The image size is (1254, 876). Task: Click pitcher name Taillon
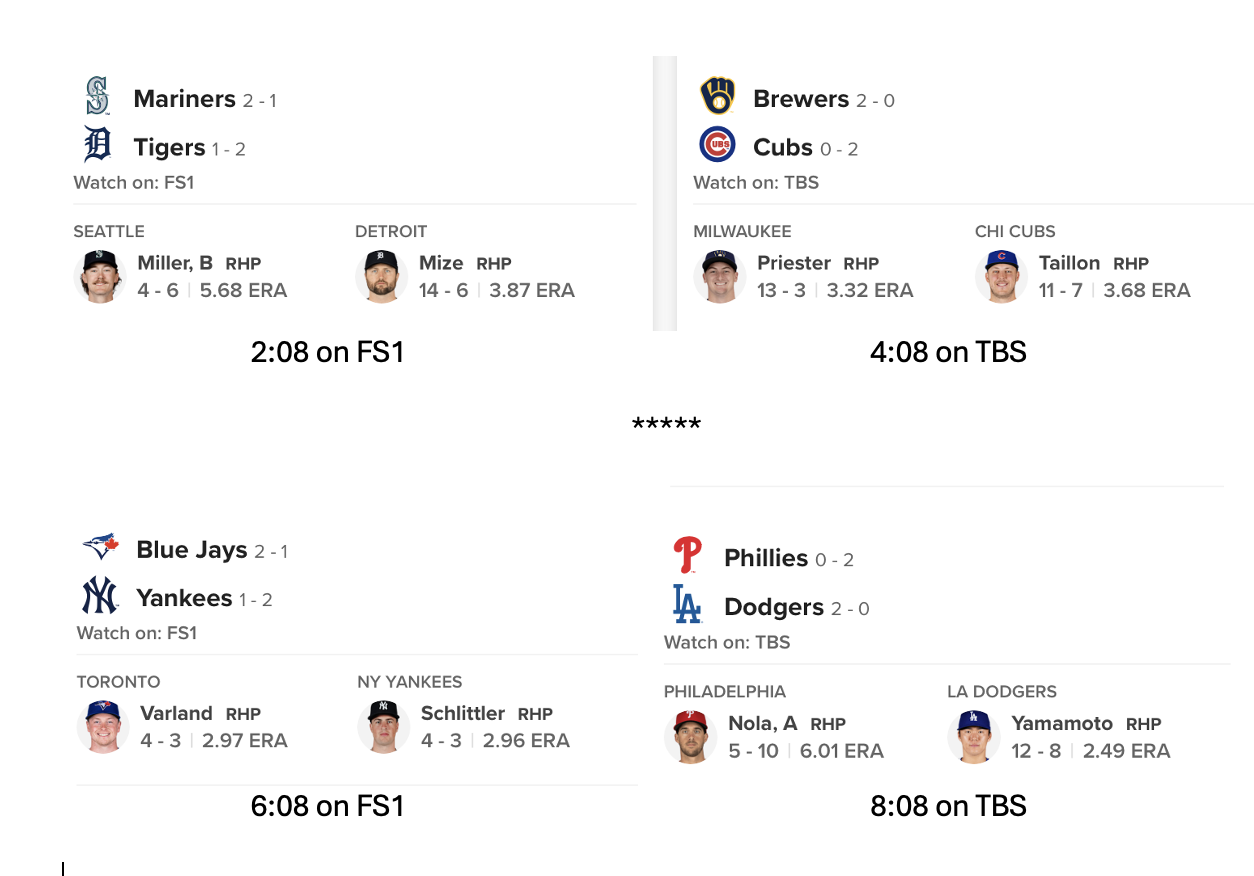pyautogui.click(x=1069, y=263)
